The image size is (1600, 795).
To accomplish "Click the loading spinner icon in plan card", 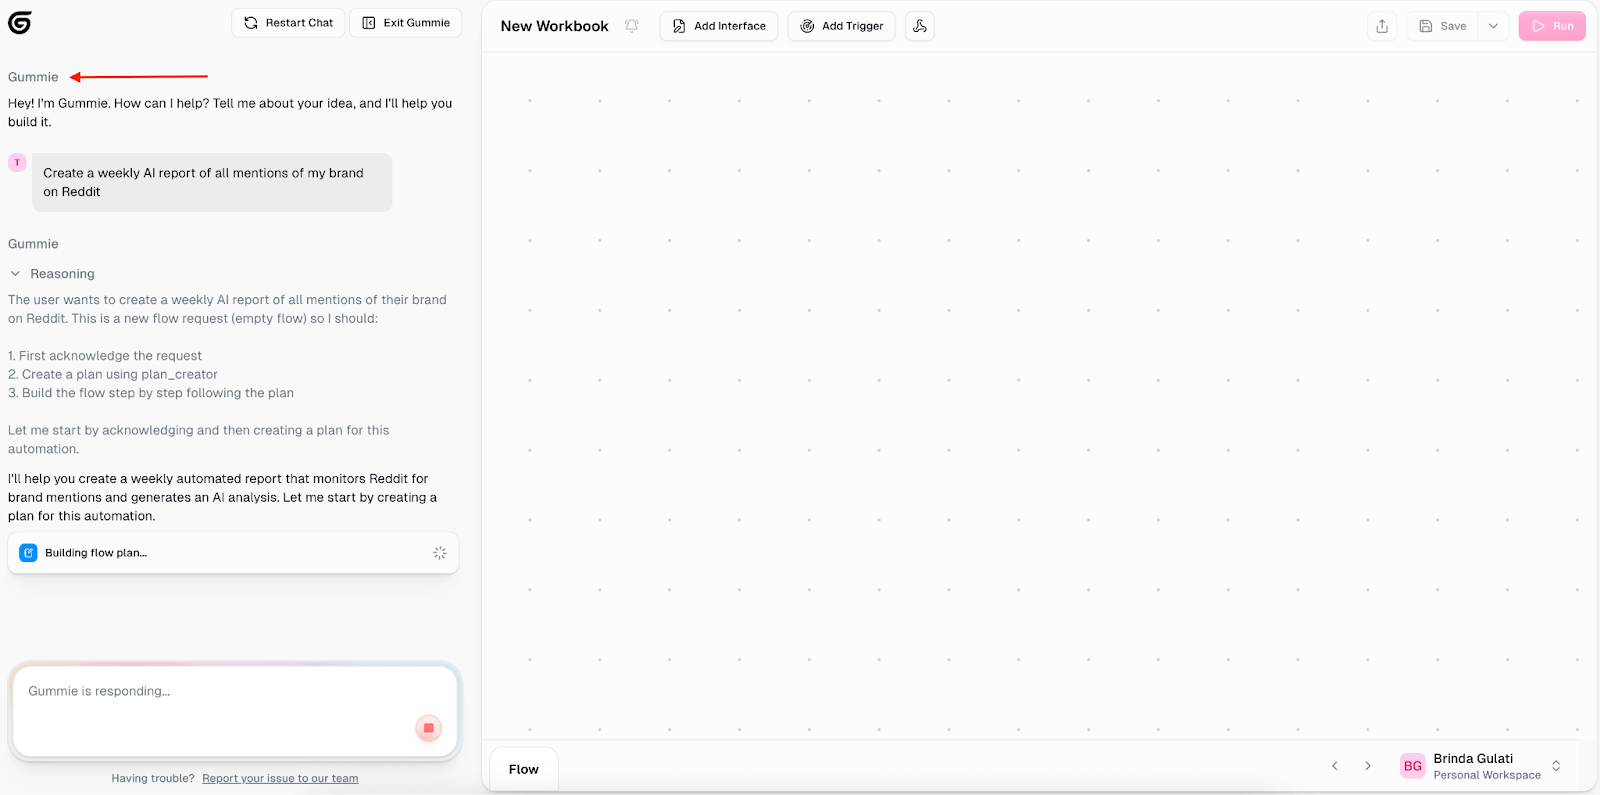I will click(440, 553).
